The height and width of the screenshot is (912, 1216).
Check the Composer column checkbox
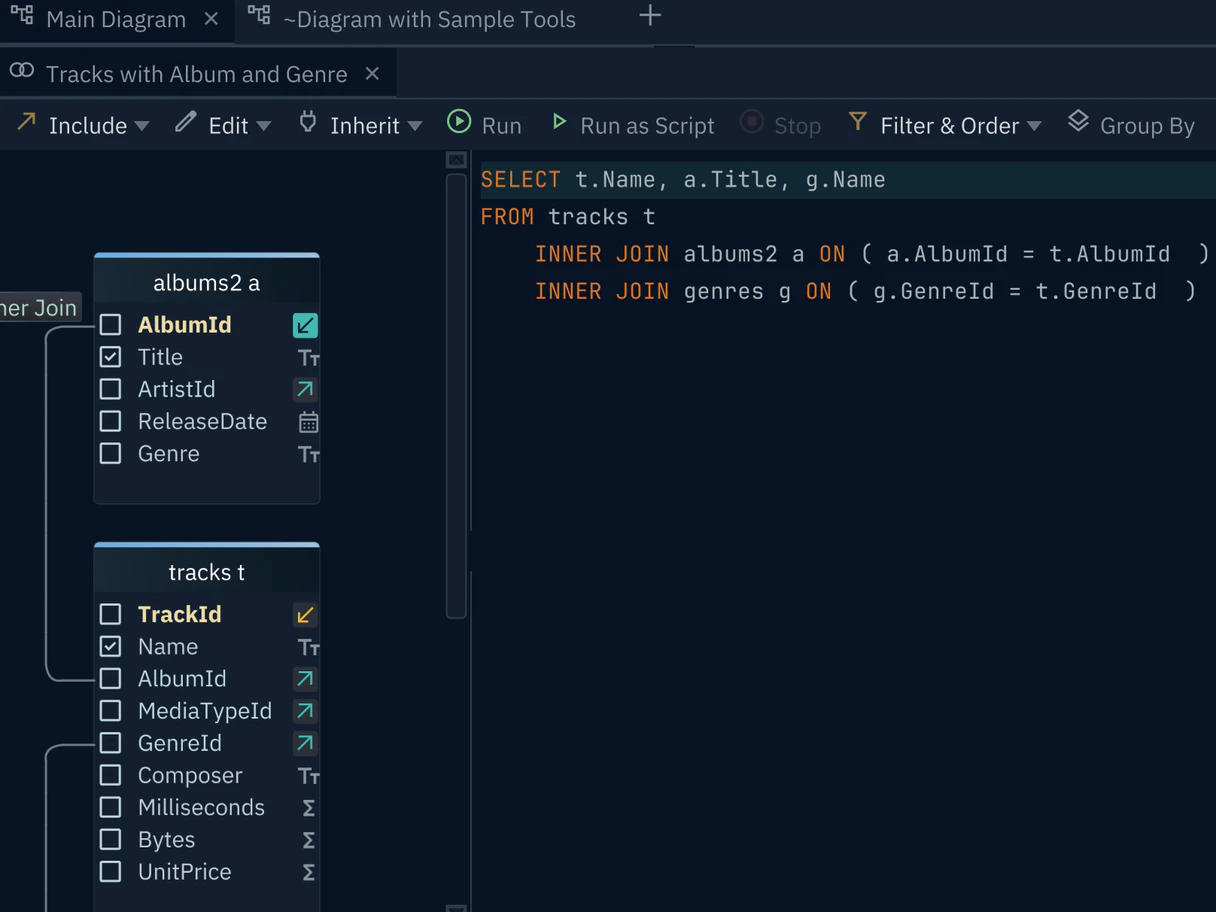(x=111, y=775)
